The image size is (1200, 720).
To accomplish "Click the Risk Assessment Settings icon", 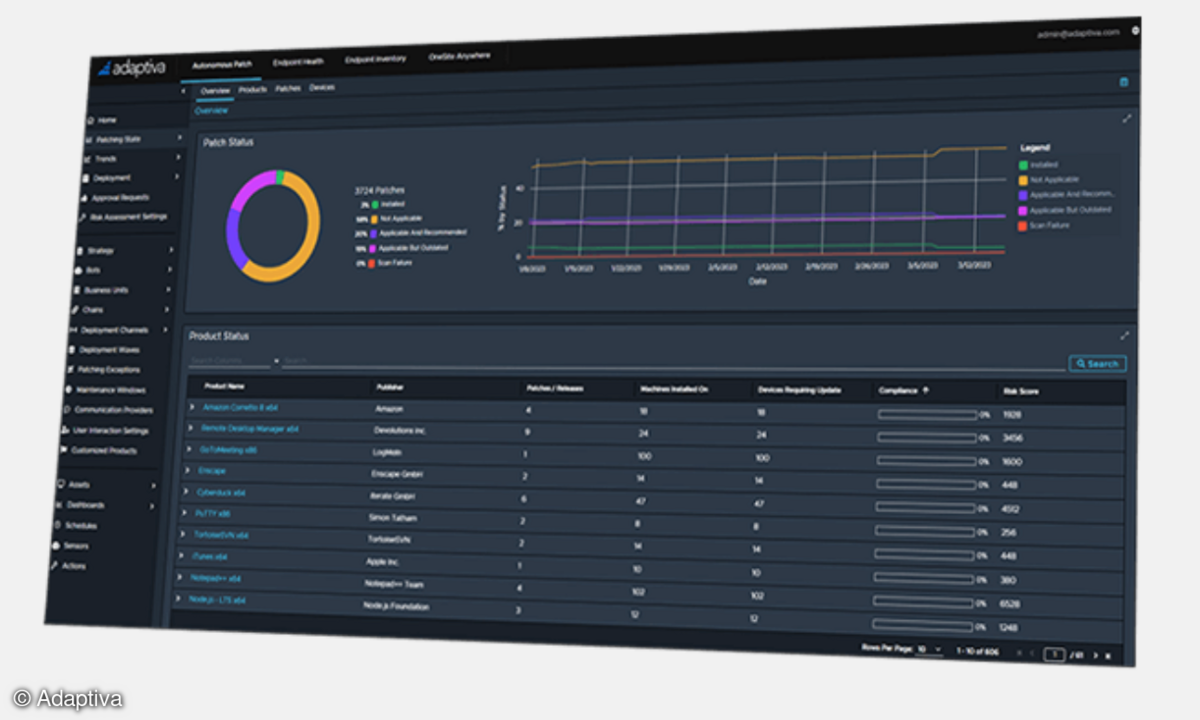I will pyautogui.click(x=84, y=217).
